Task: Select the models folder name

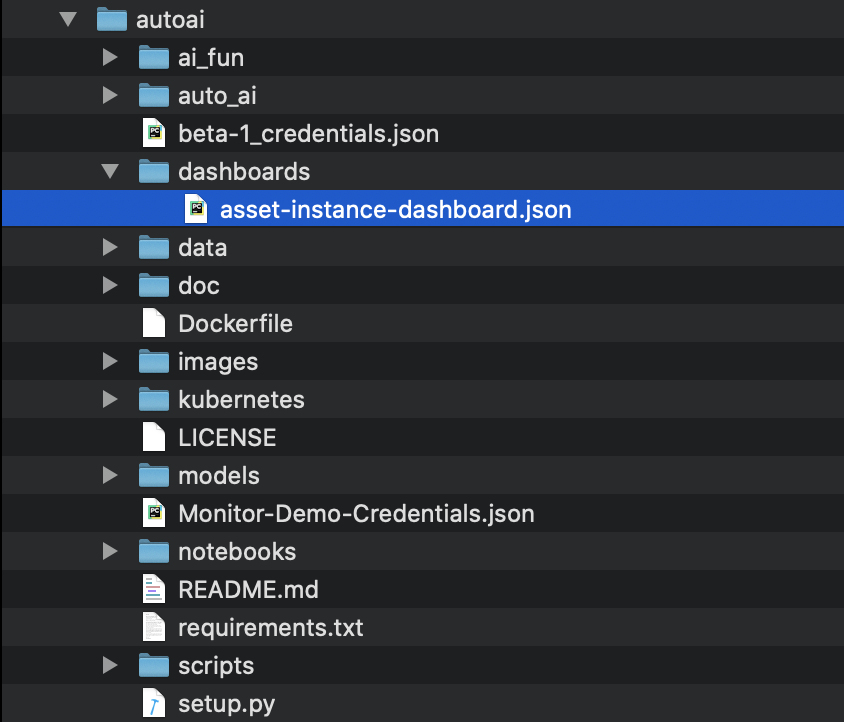Action: (219, 475)
